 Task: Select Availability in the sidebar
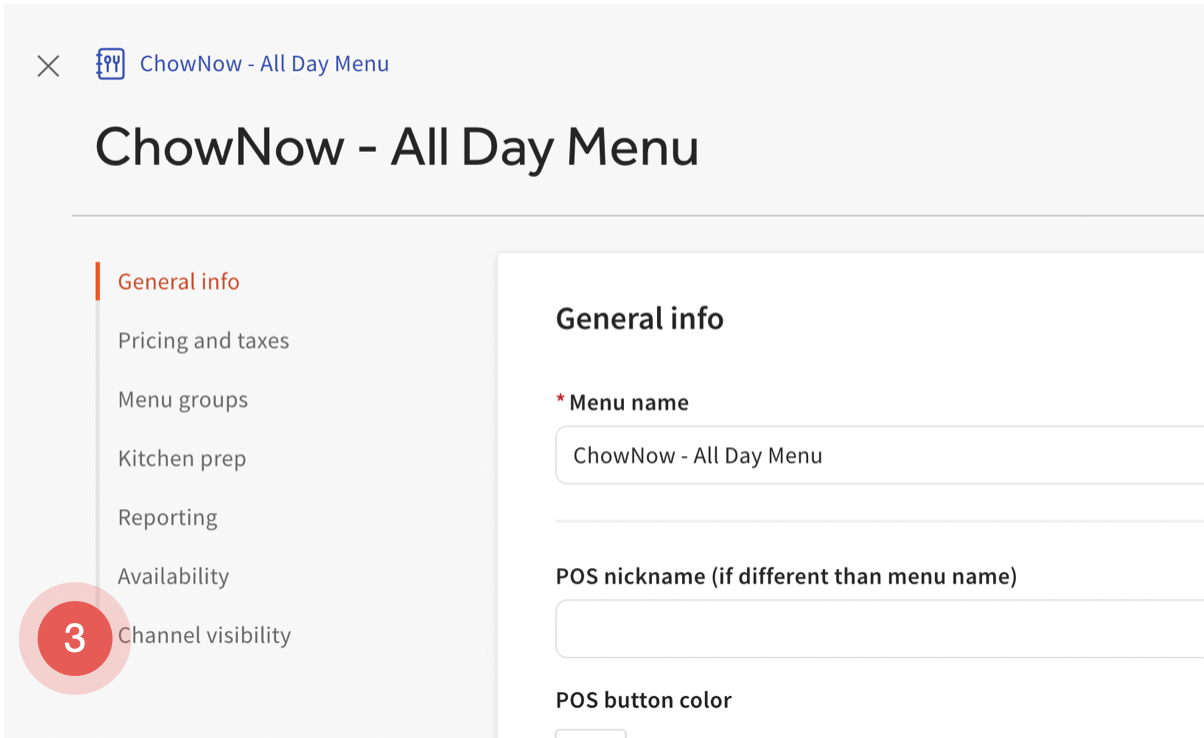point(173,576)
